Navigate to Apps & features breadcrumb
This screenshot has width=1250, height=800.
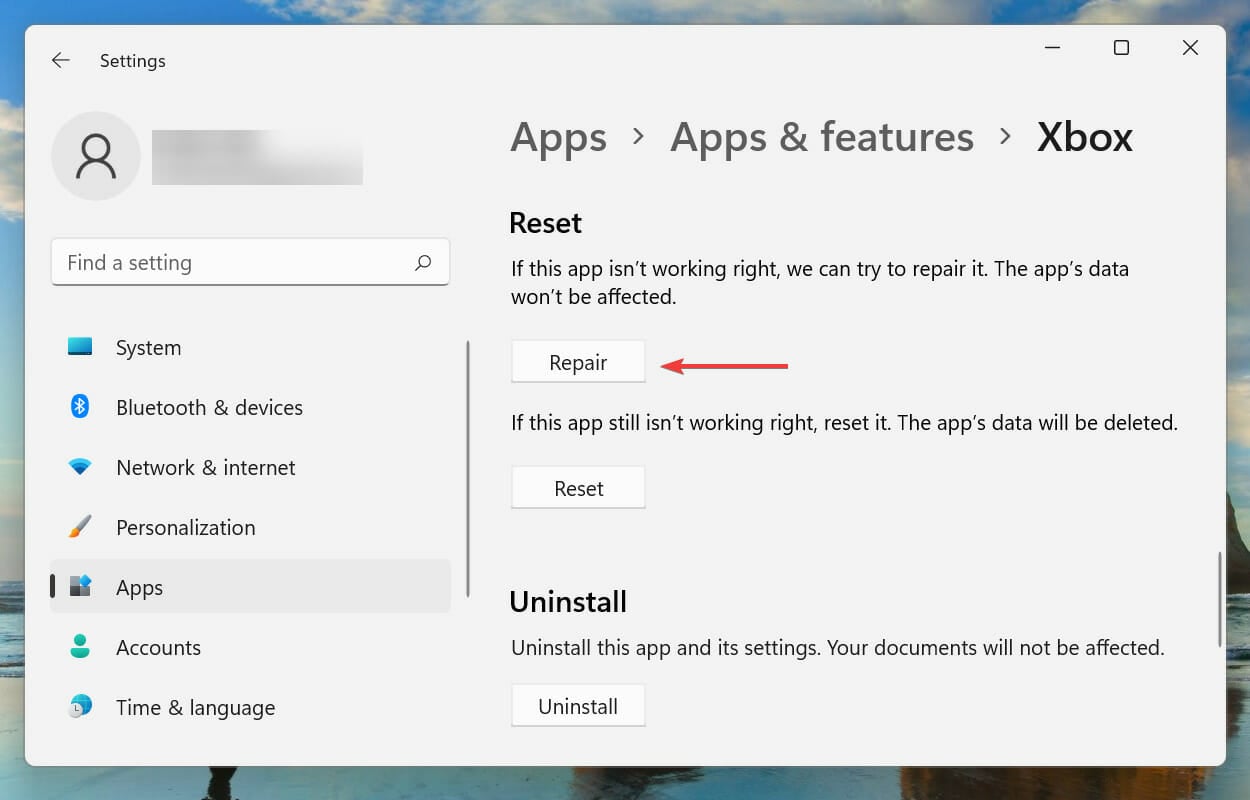[822, 138]
